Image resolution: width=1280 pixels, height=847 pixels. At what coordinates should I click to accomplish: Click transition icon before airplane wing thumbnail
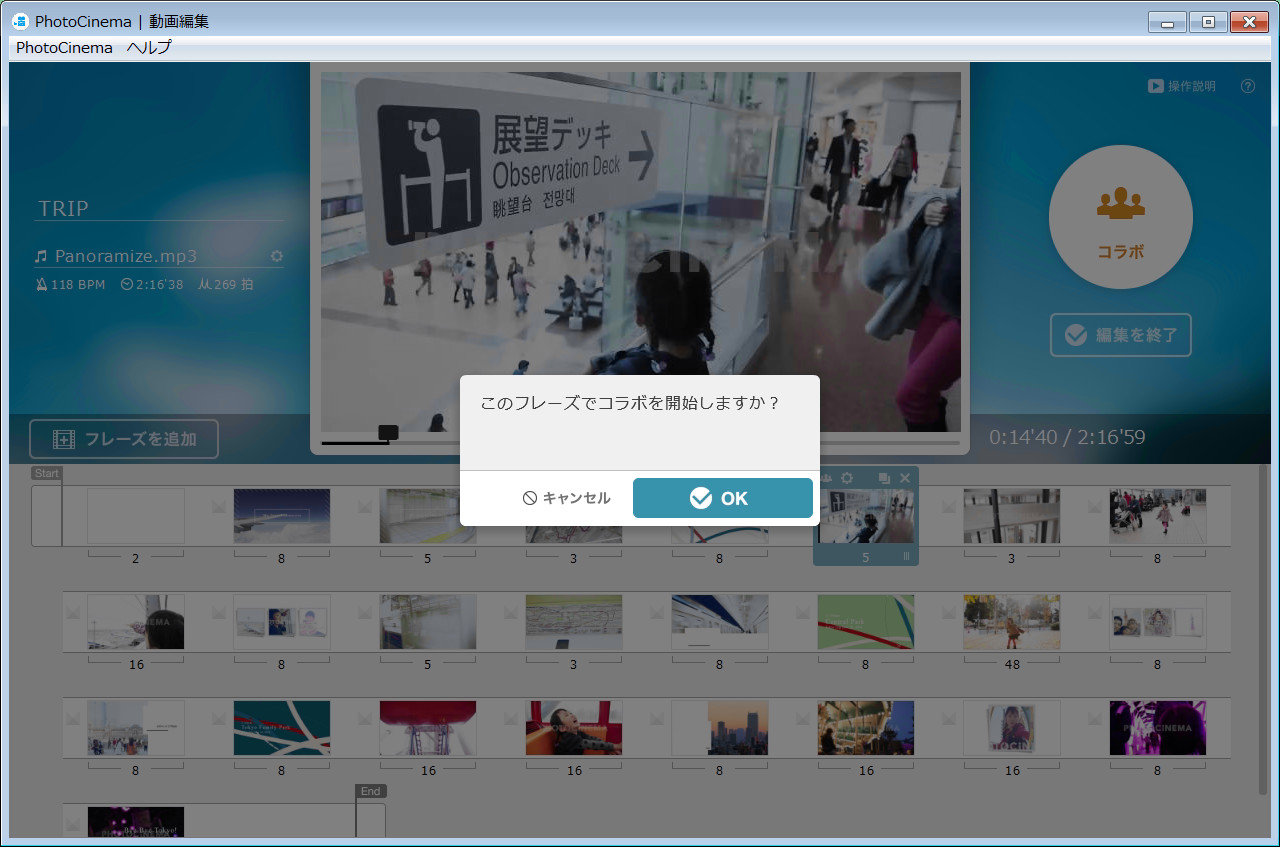(219, 507)
